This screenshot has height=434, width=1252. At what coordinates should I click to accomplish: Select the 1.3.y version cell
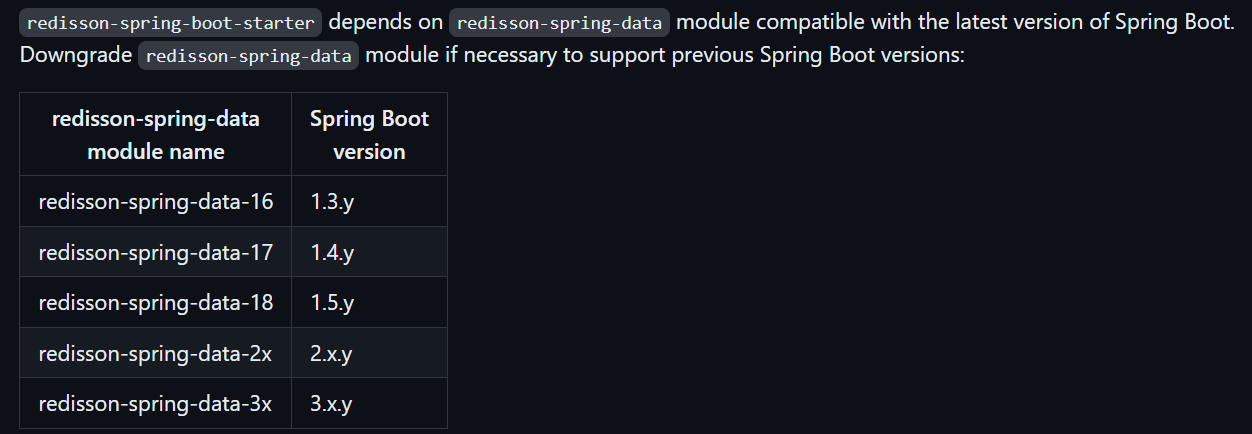coord(332,201)
